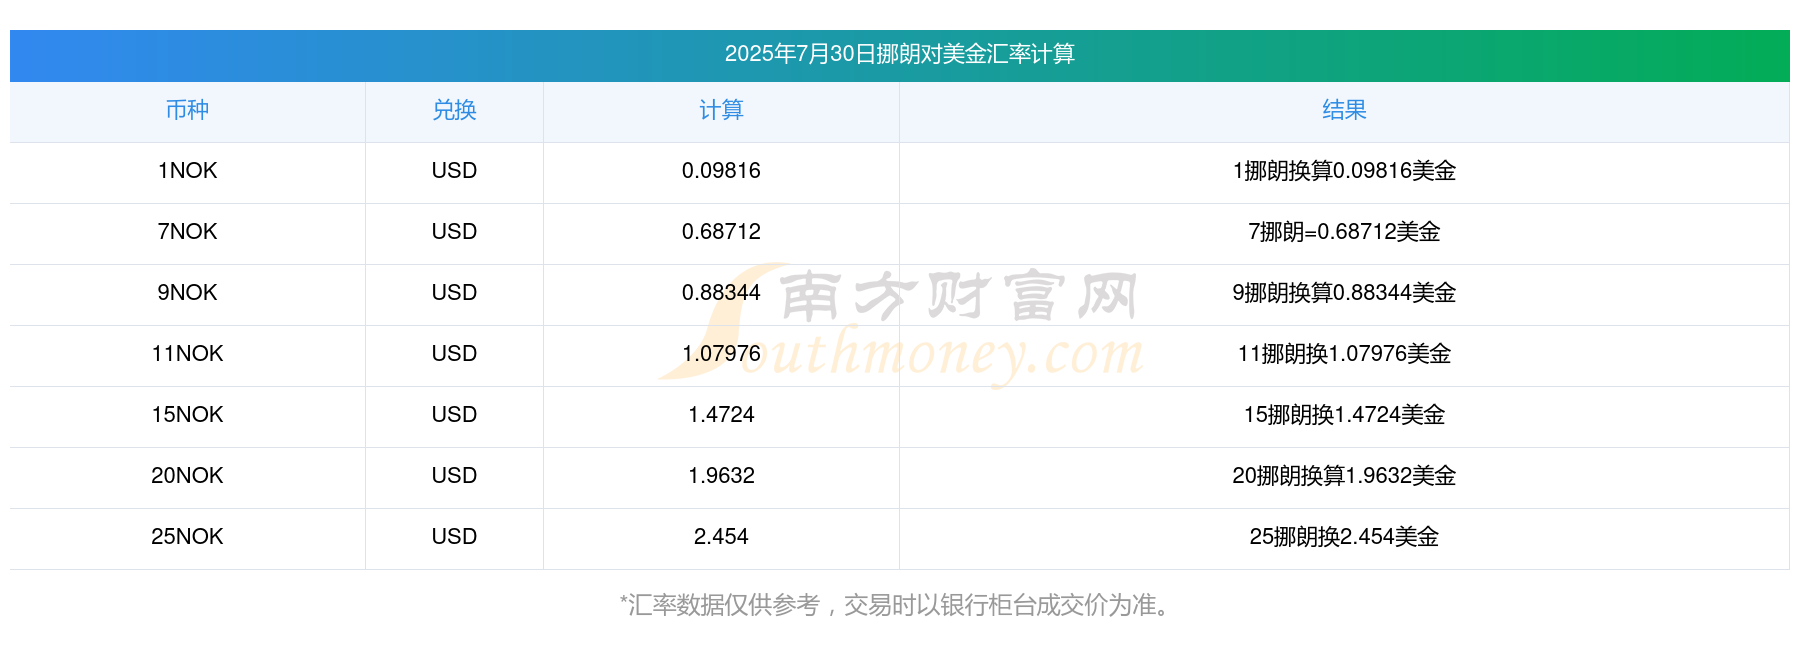Click the 结果 column header
1800x650 pixels.
click(x=1344, y=110)
